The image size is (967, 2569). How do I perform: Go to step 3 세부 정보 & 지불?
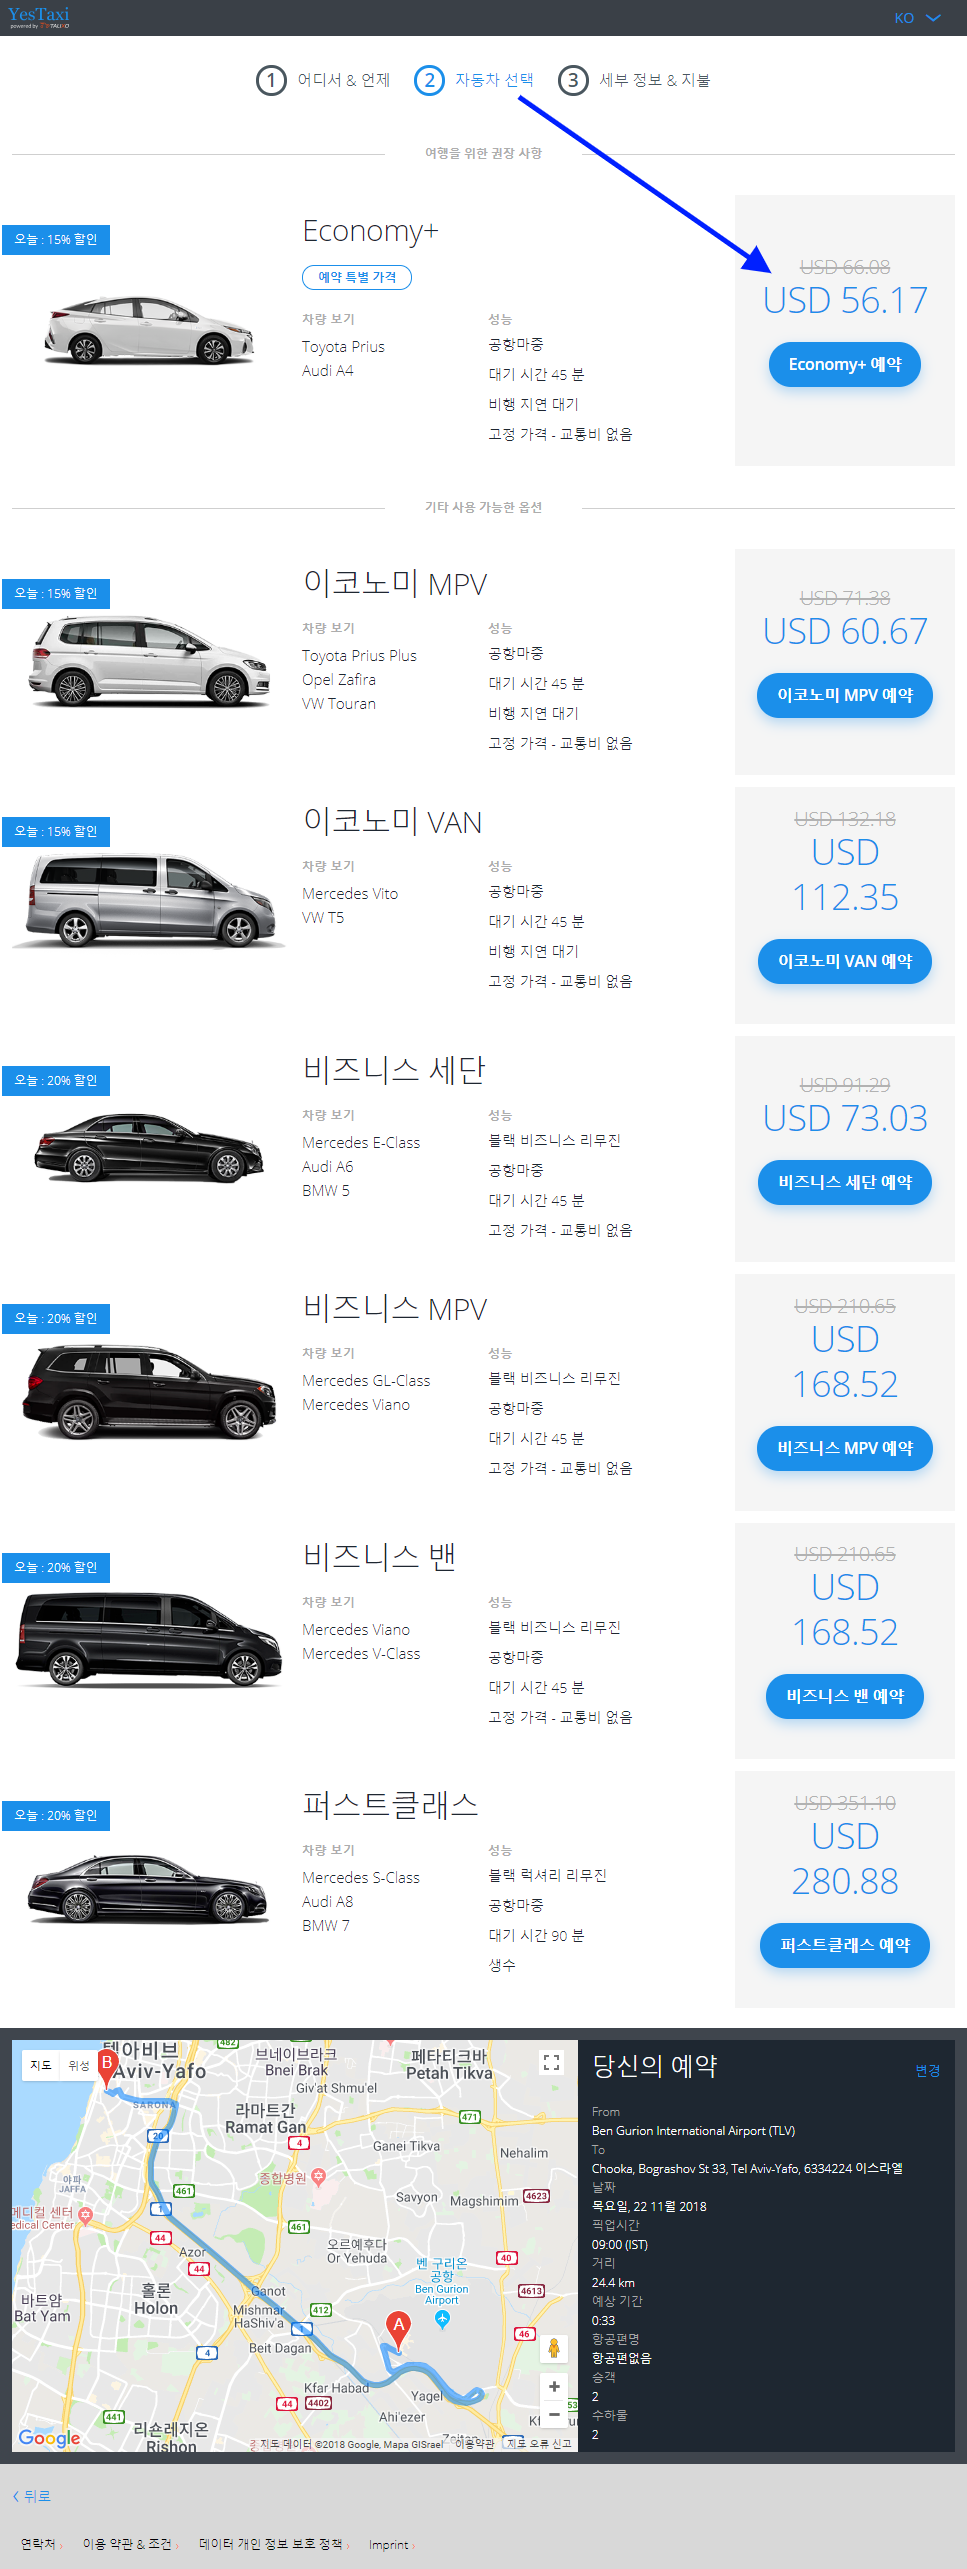click(x=634, y=80)
